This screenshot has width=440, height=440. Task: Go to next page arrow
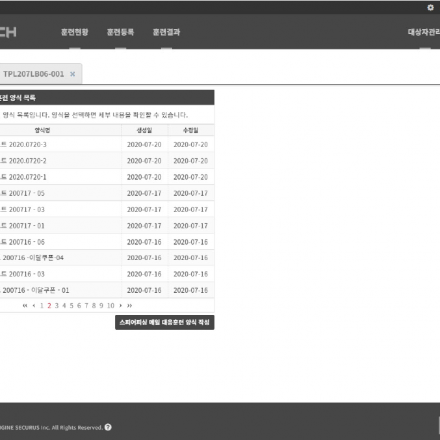pyautogui.click(x=121, y=305)
